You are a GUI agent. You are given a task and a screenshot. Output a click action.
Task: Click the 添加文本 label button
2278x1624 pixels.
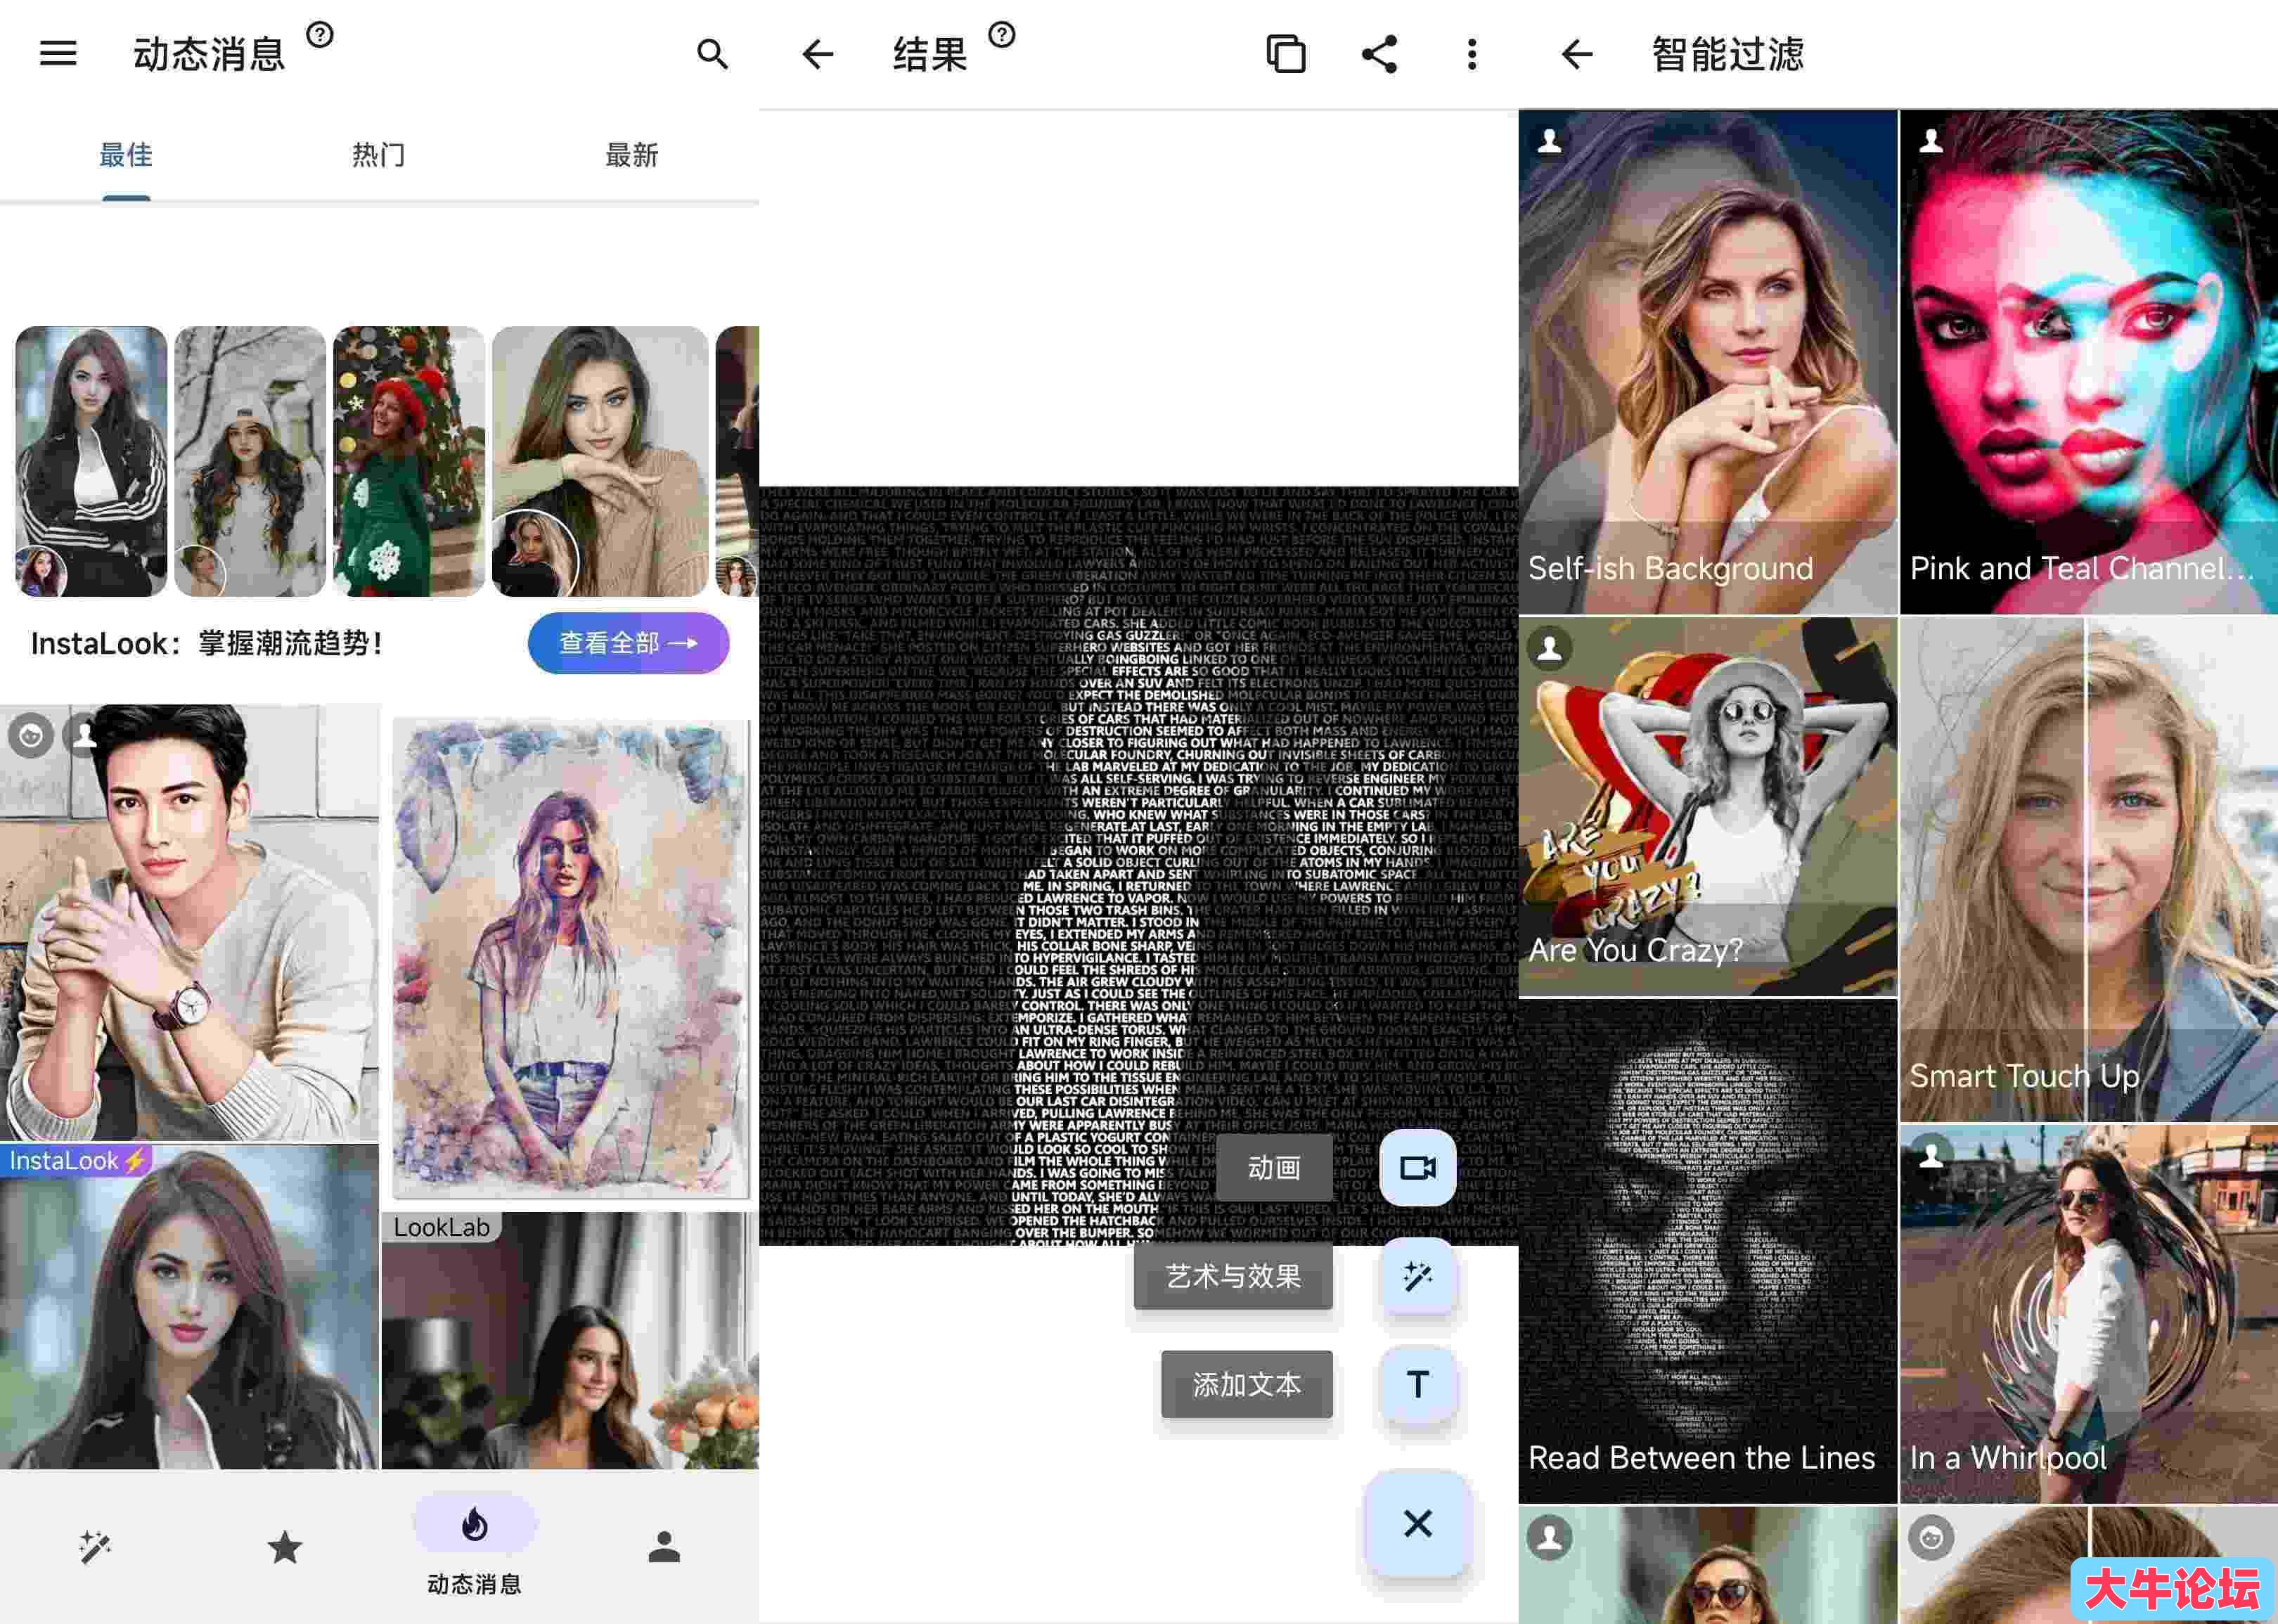pyautogui.click(x=1247, y=1384)
